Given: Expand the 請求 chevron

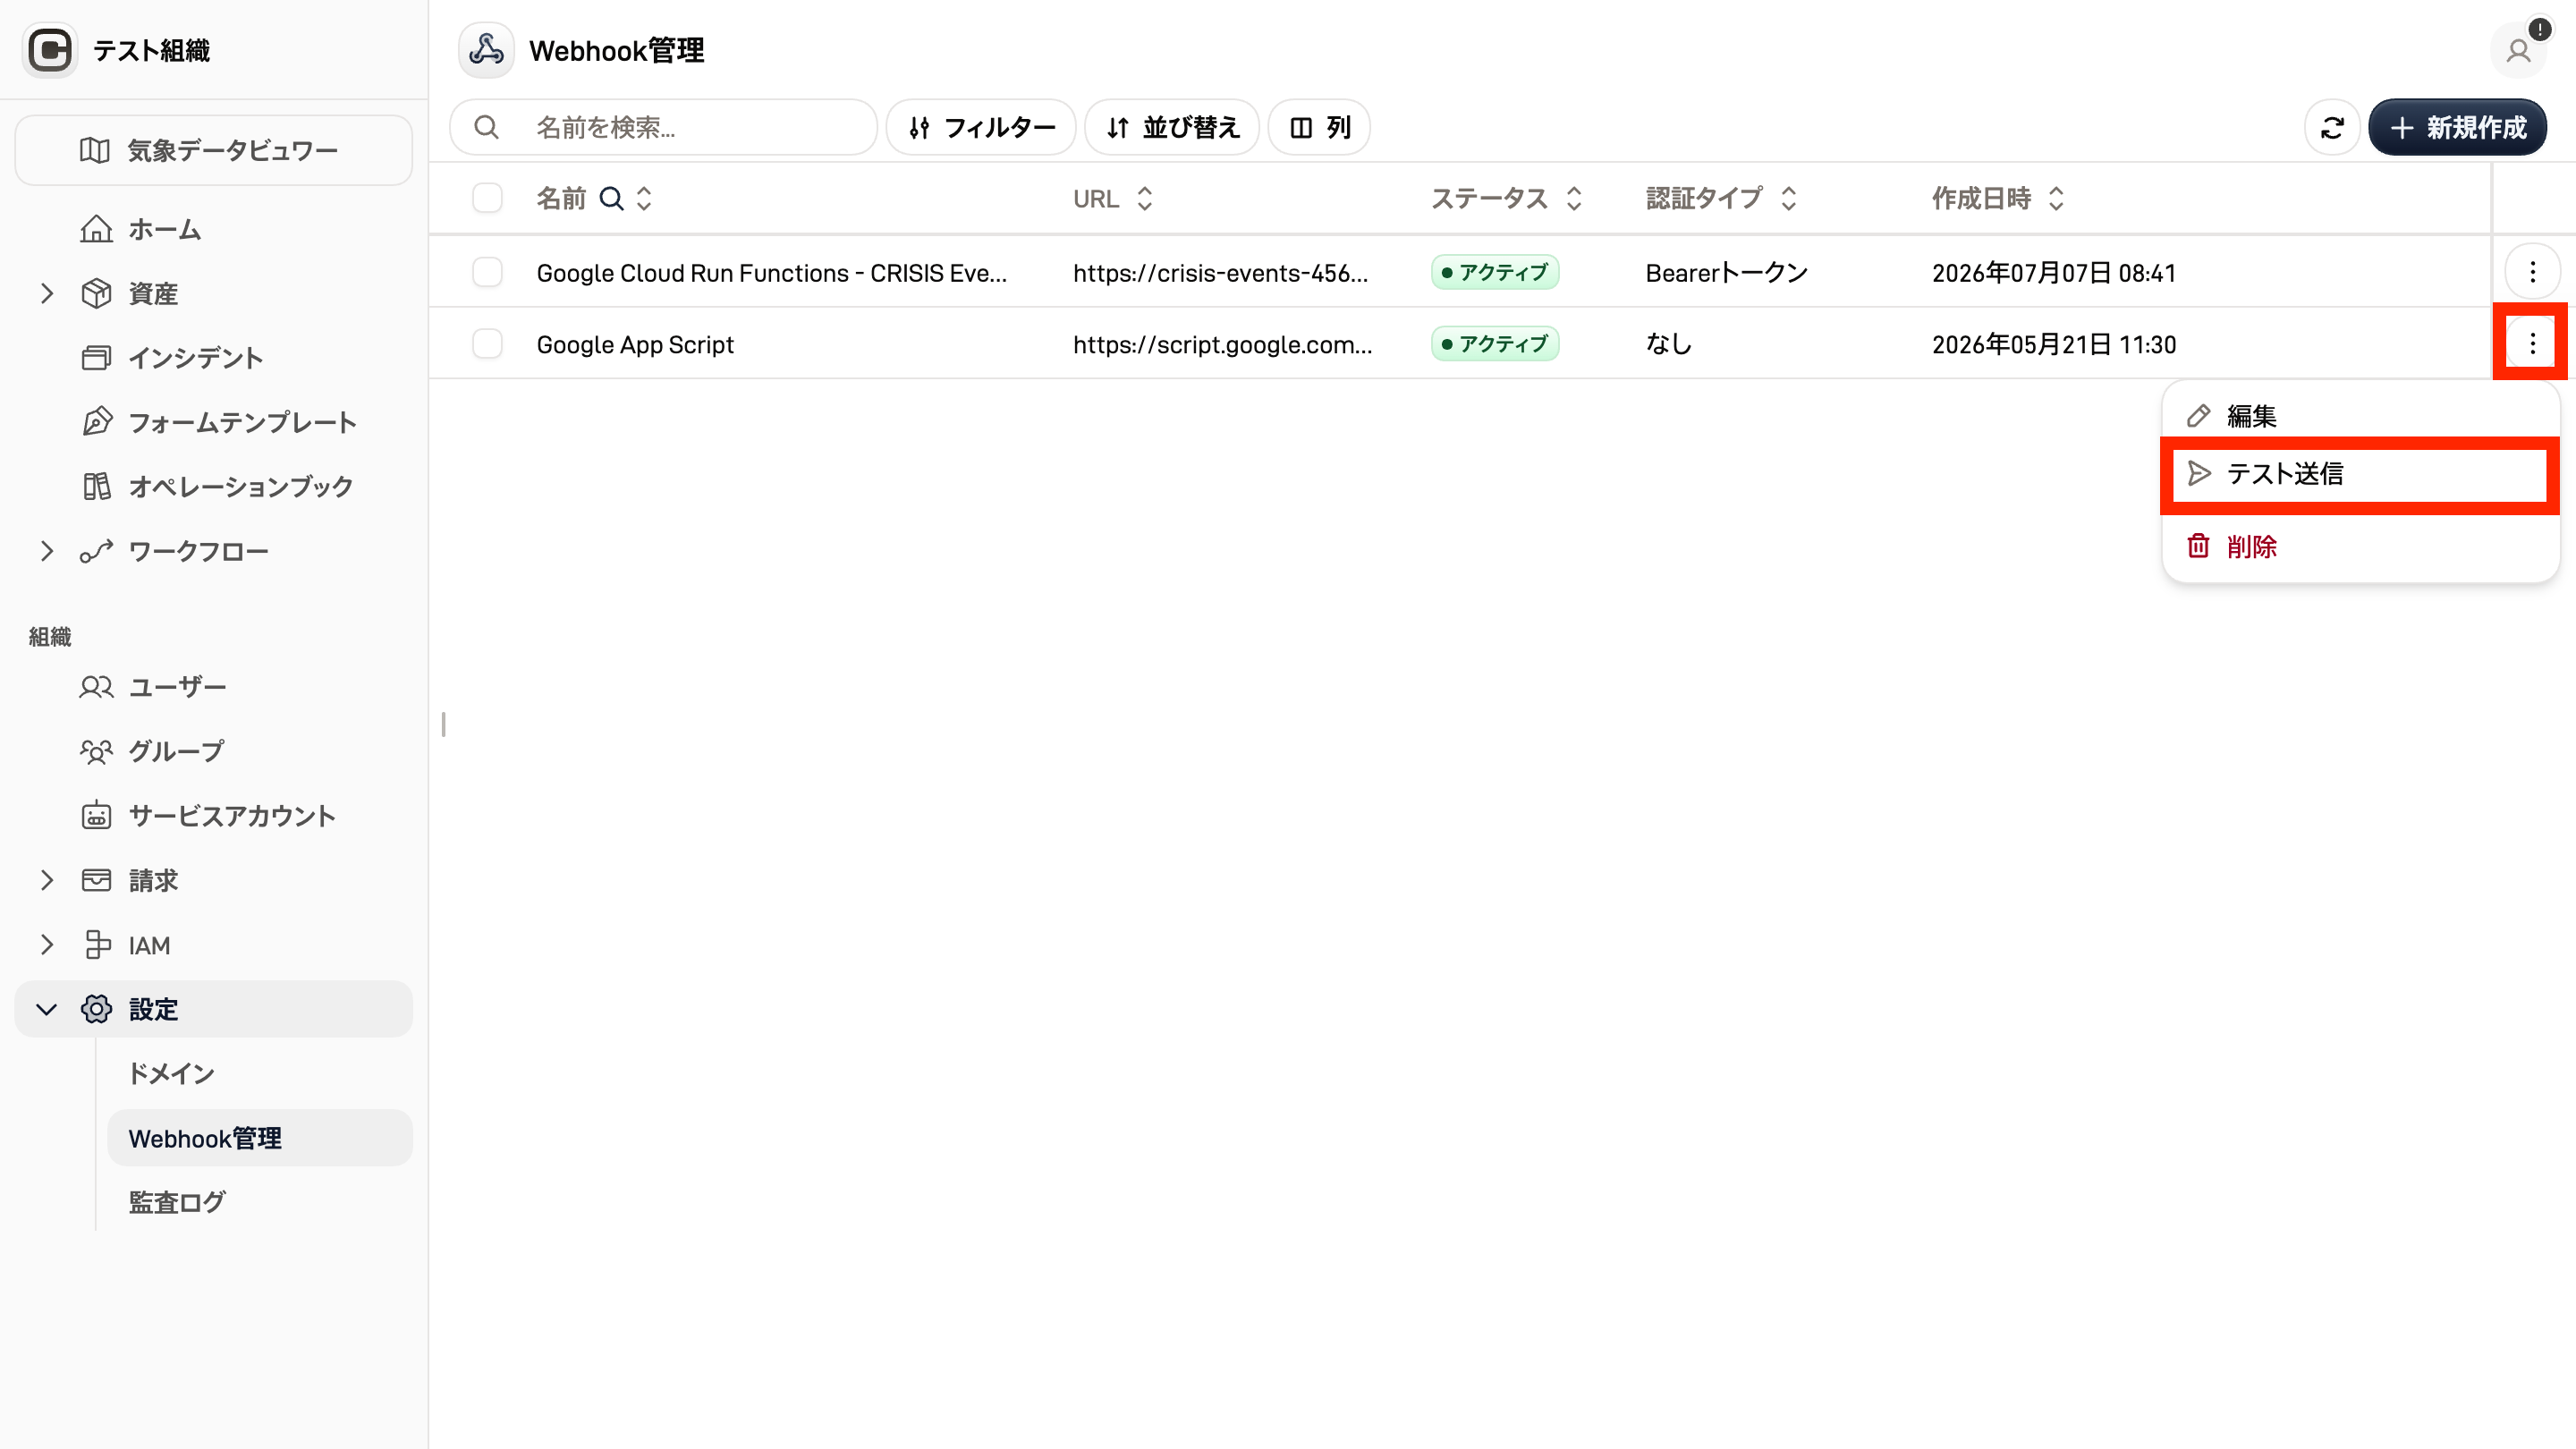Looking at the screenshot, I should [46, 880].
